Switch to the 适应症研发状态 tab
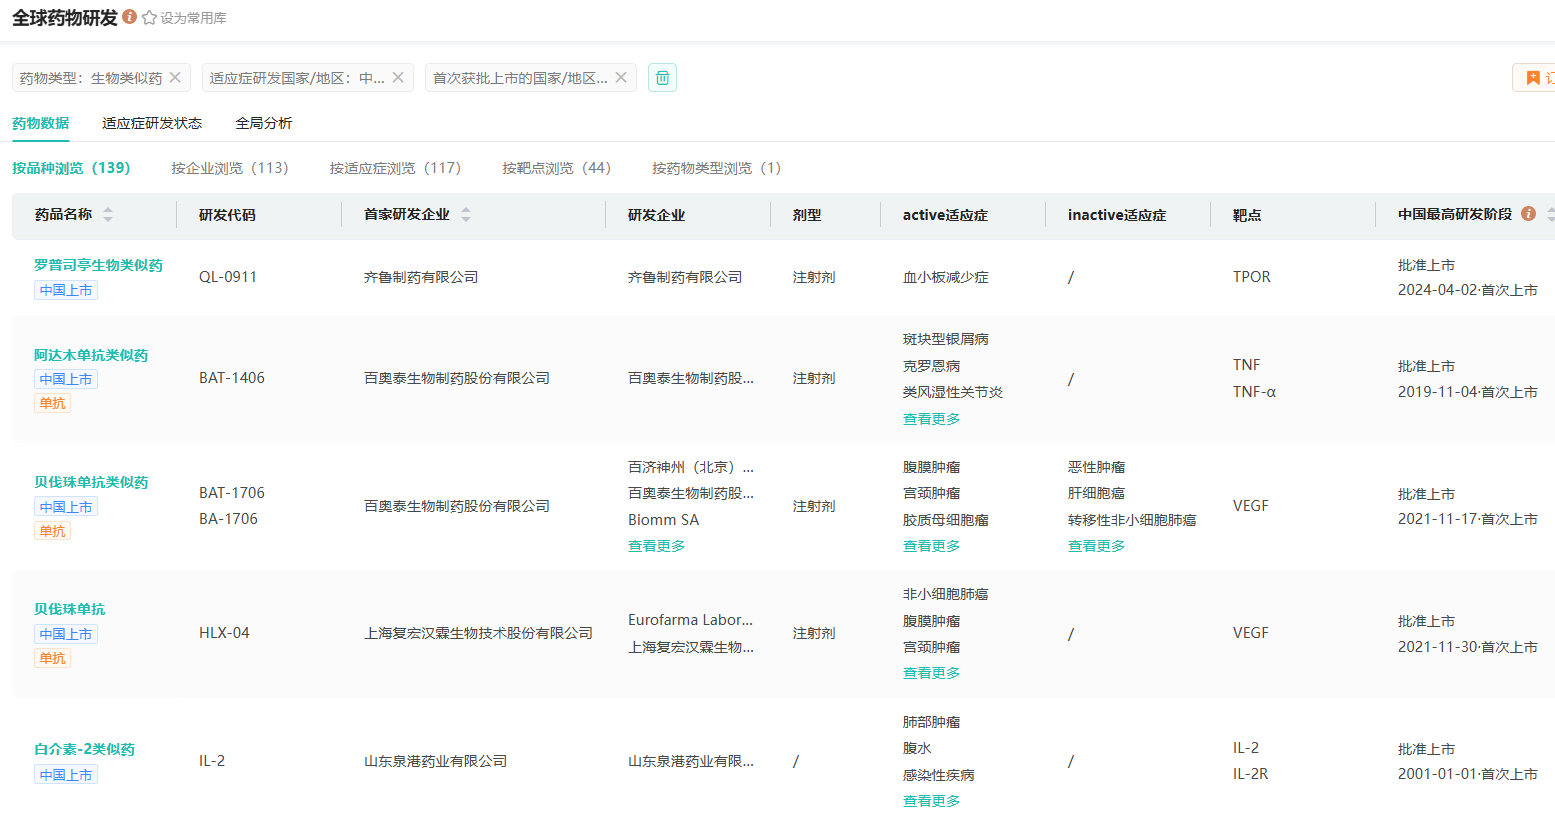The image size is (1555, 815). coord(152,123)
